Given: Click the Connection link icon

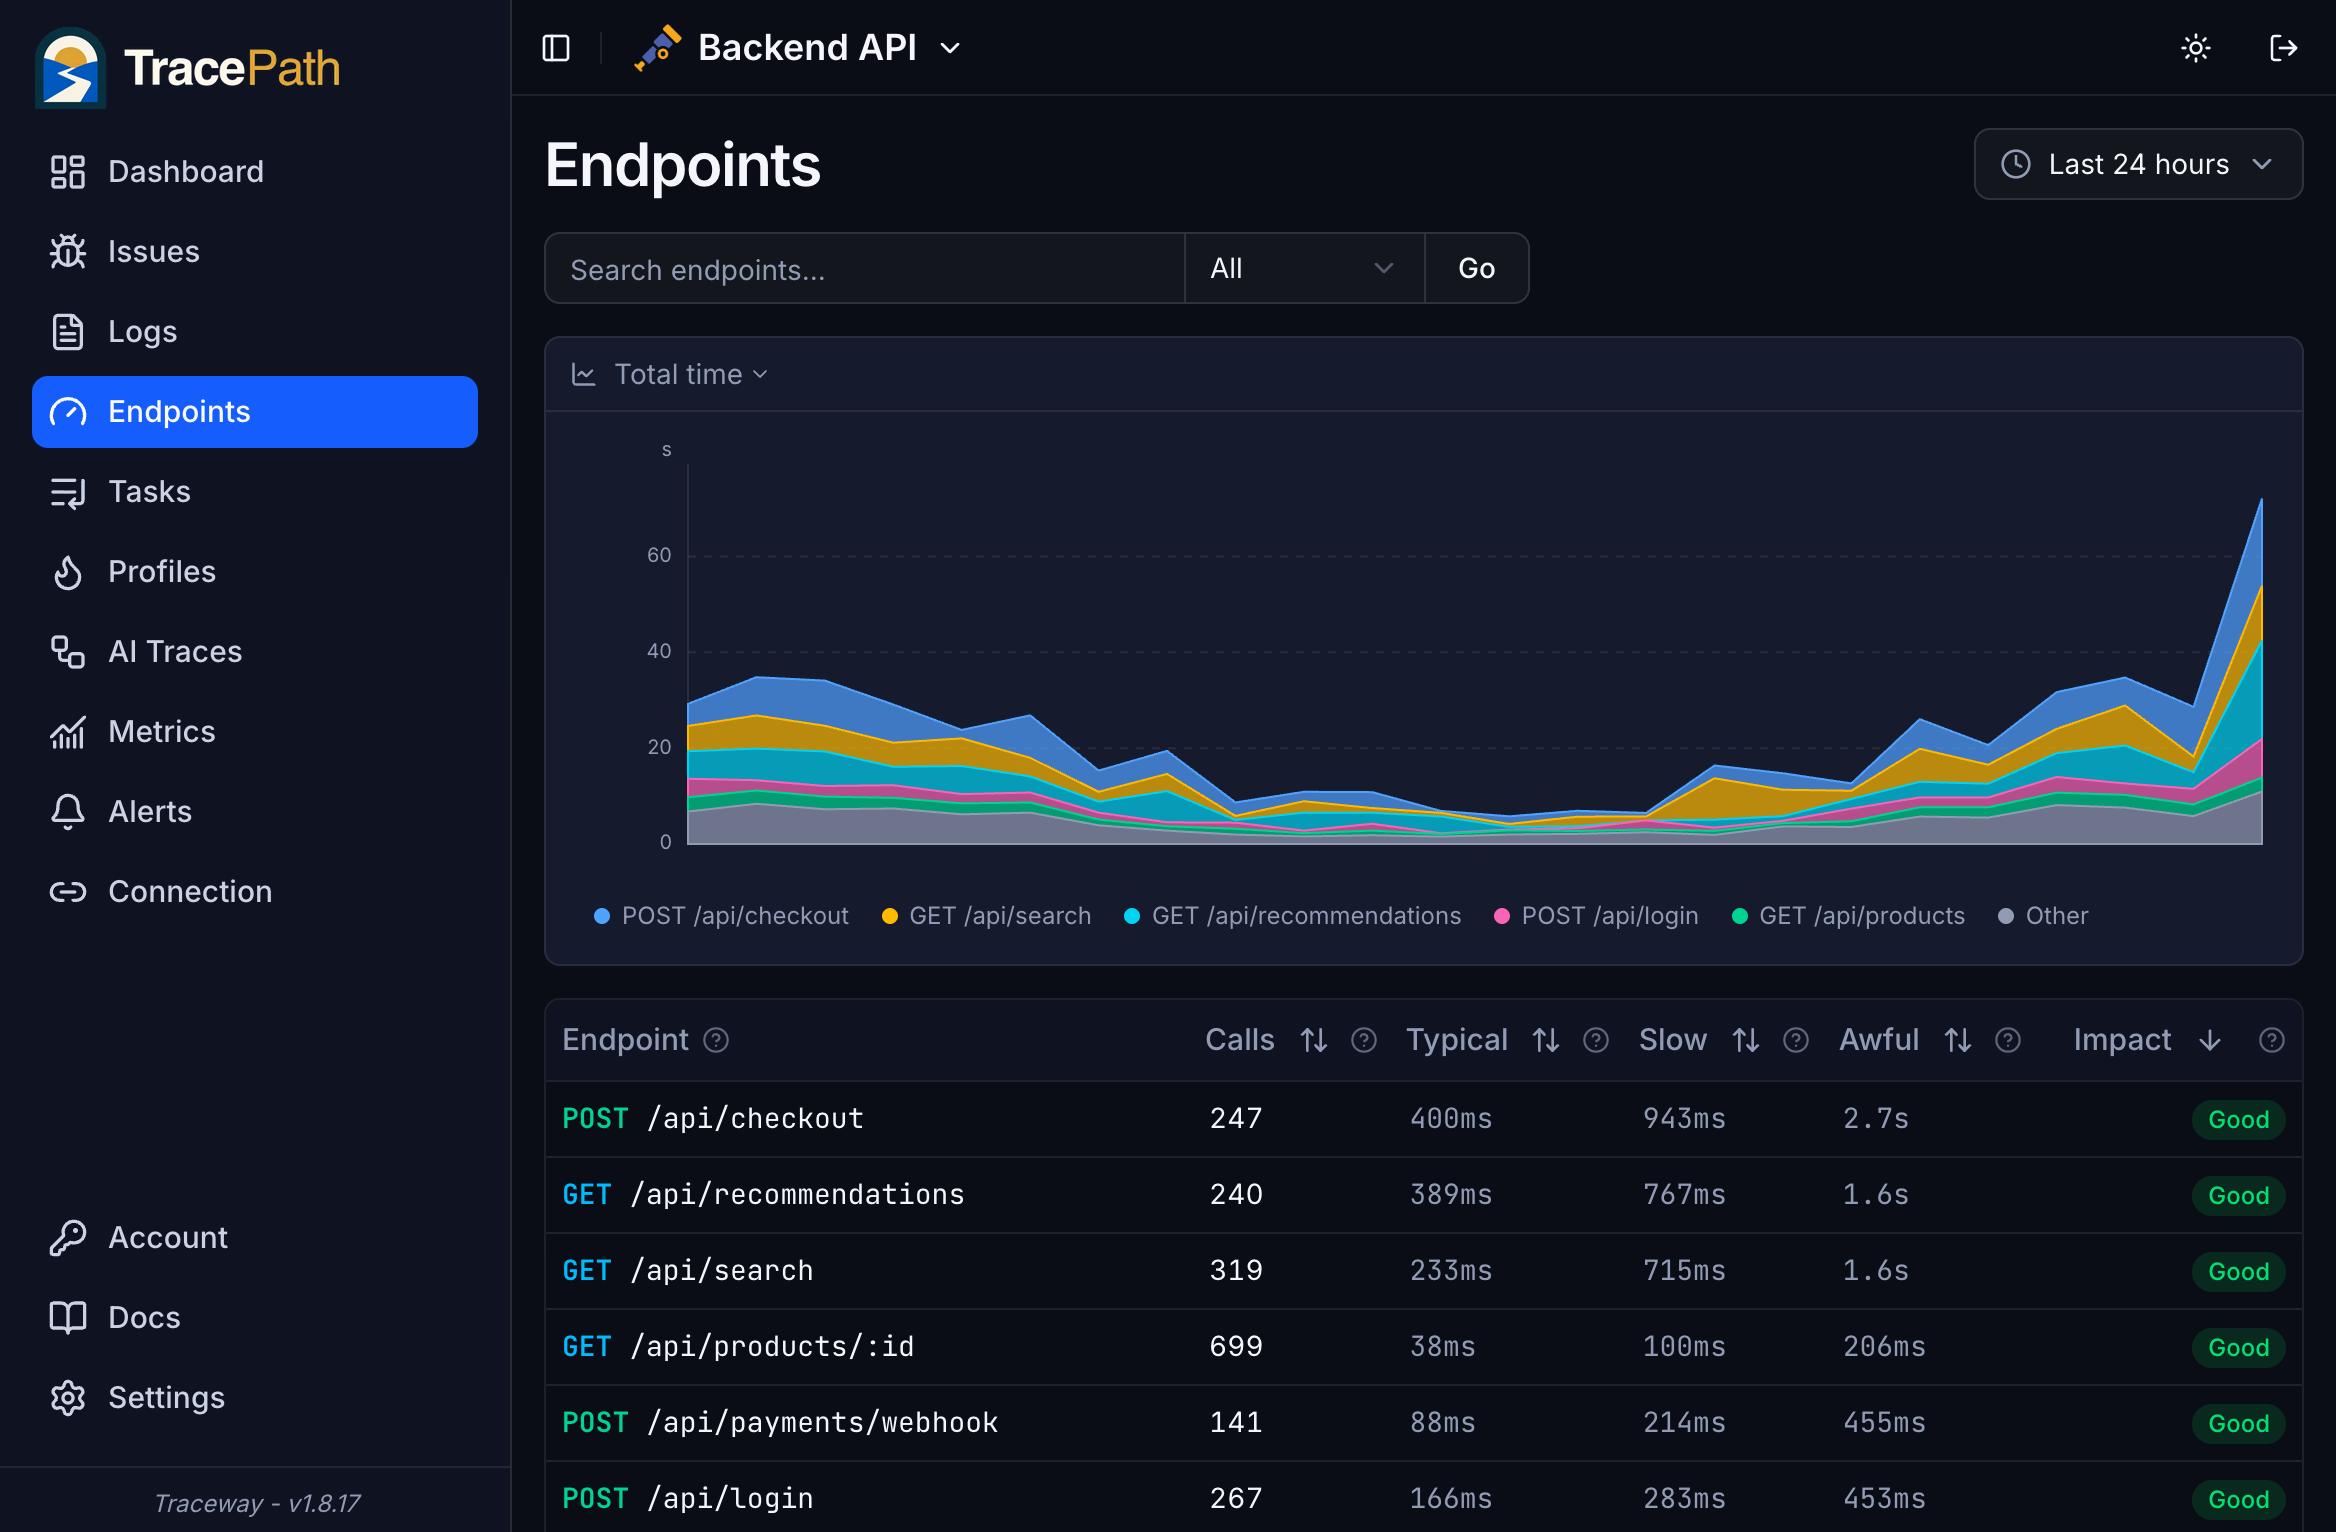Looking at the screenshot, I should pos(68,892).
